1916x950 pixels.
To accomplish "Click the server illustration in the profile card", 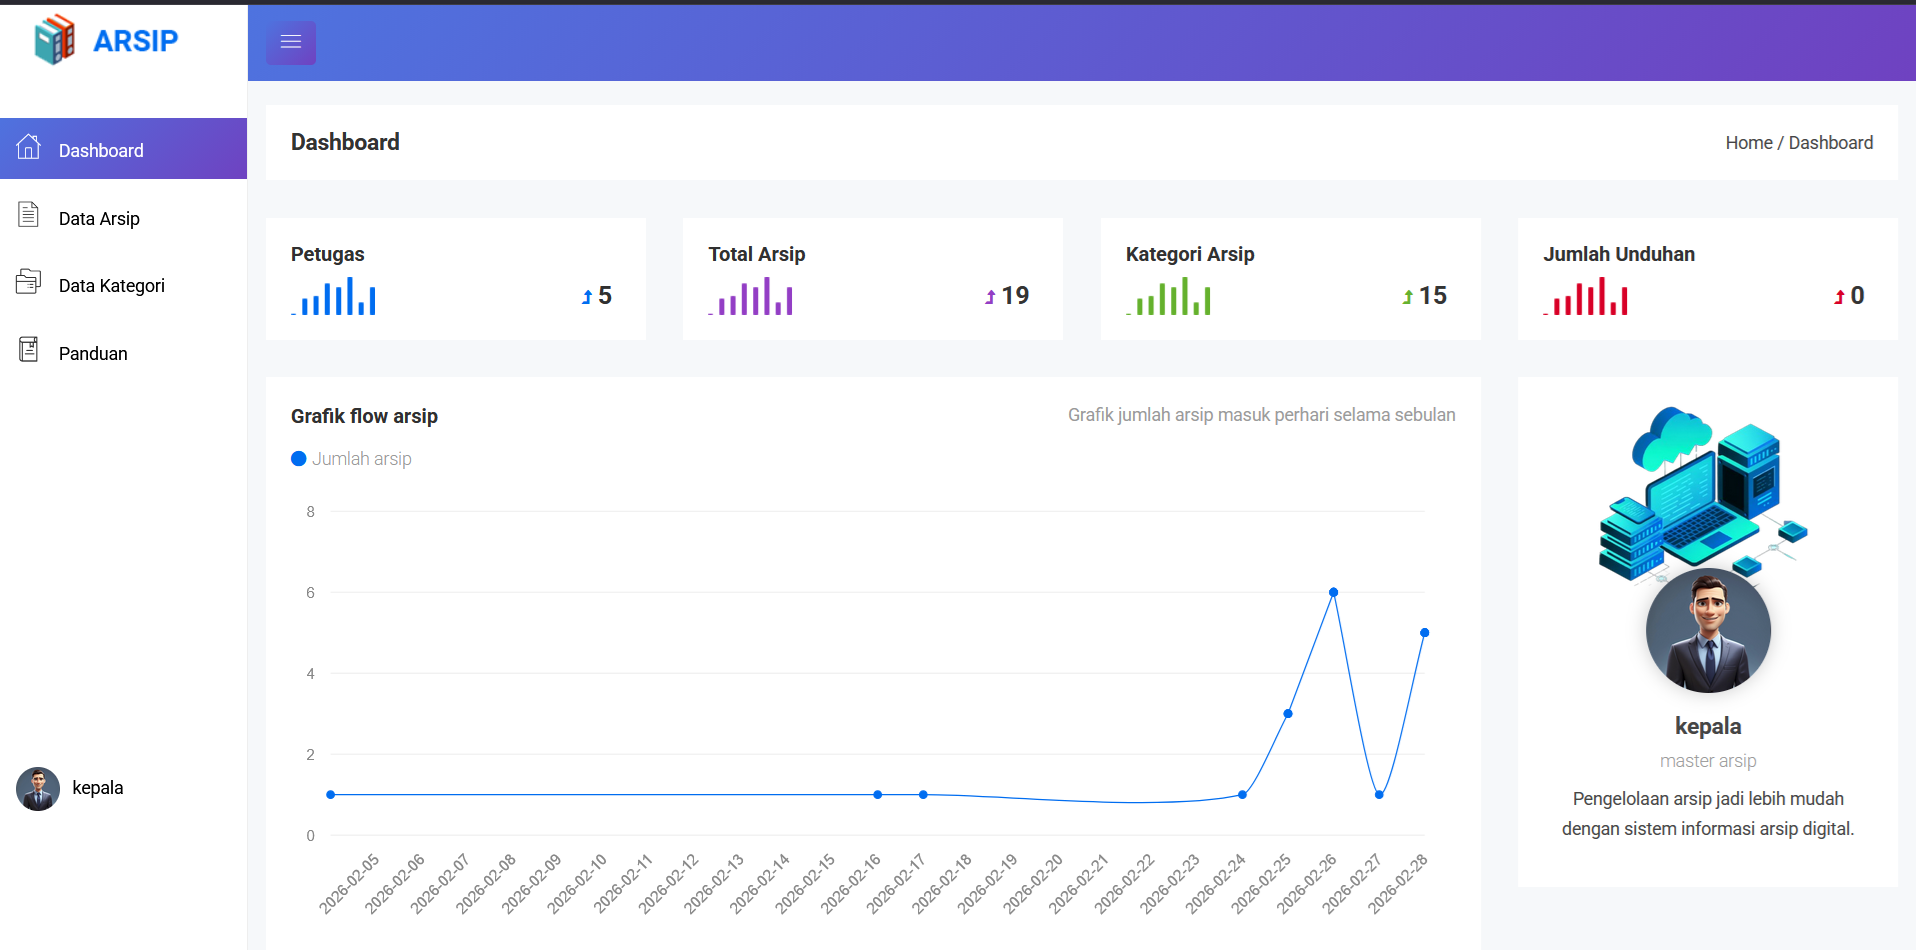I will 1703,493.
